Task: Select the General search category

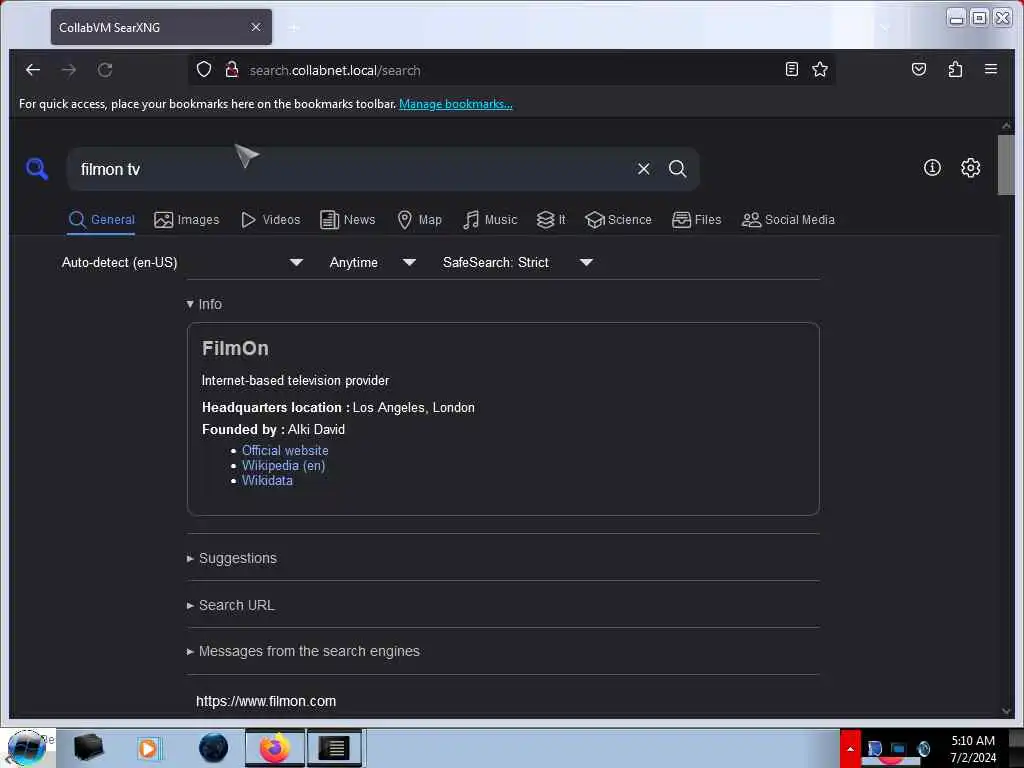Action: (102, 220)
